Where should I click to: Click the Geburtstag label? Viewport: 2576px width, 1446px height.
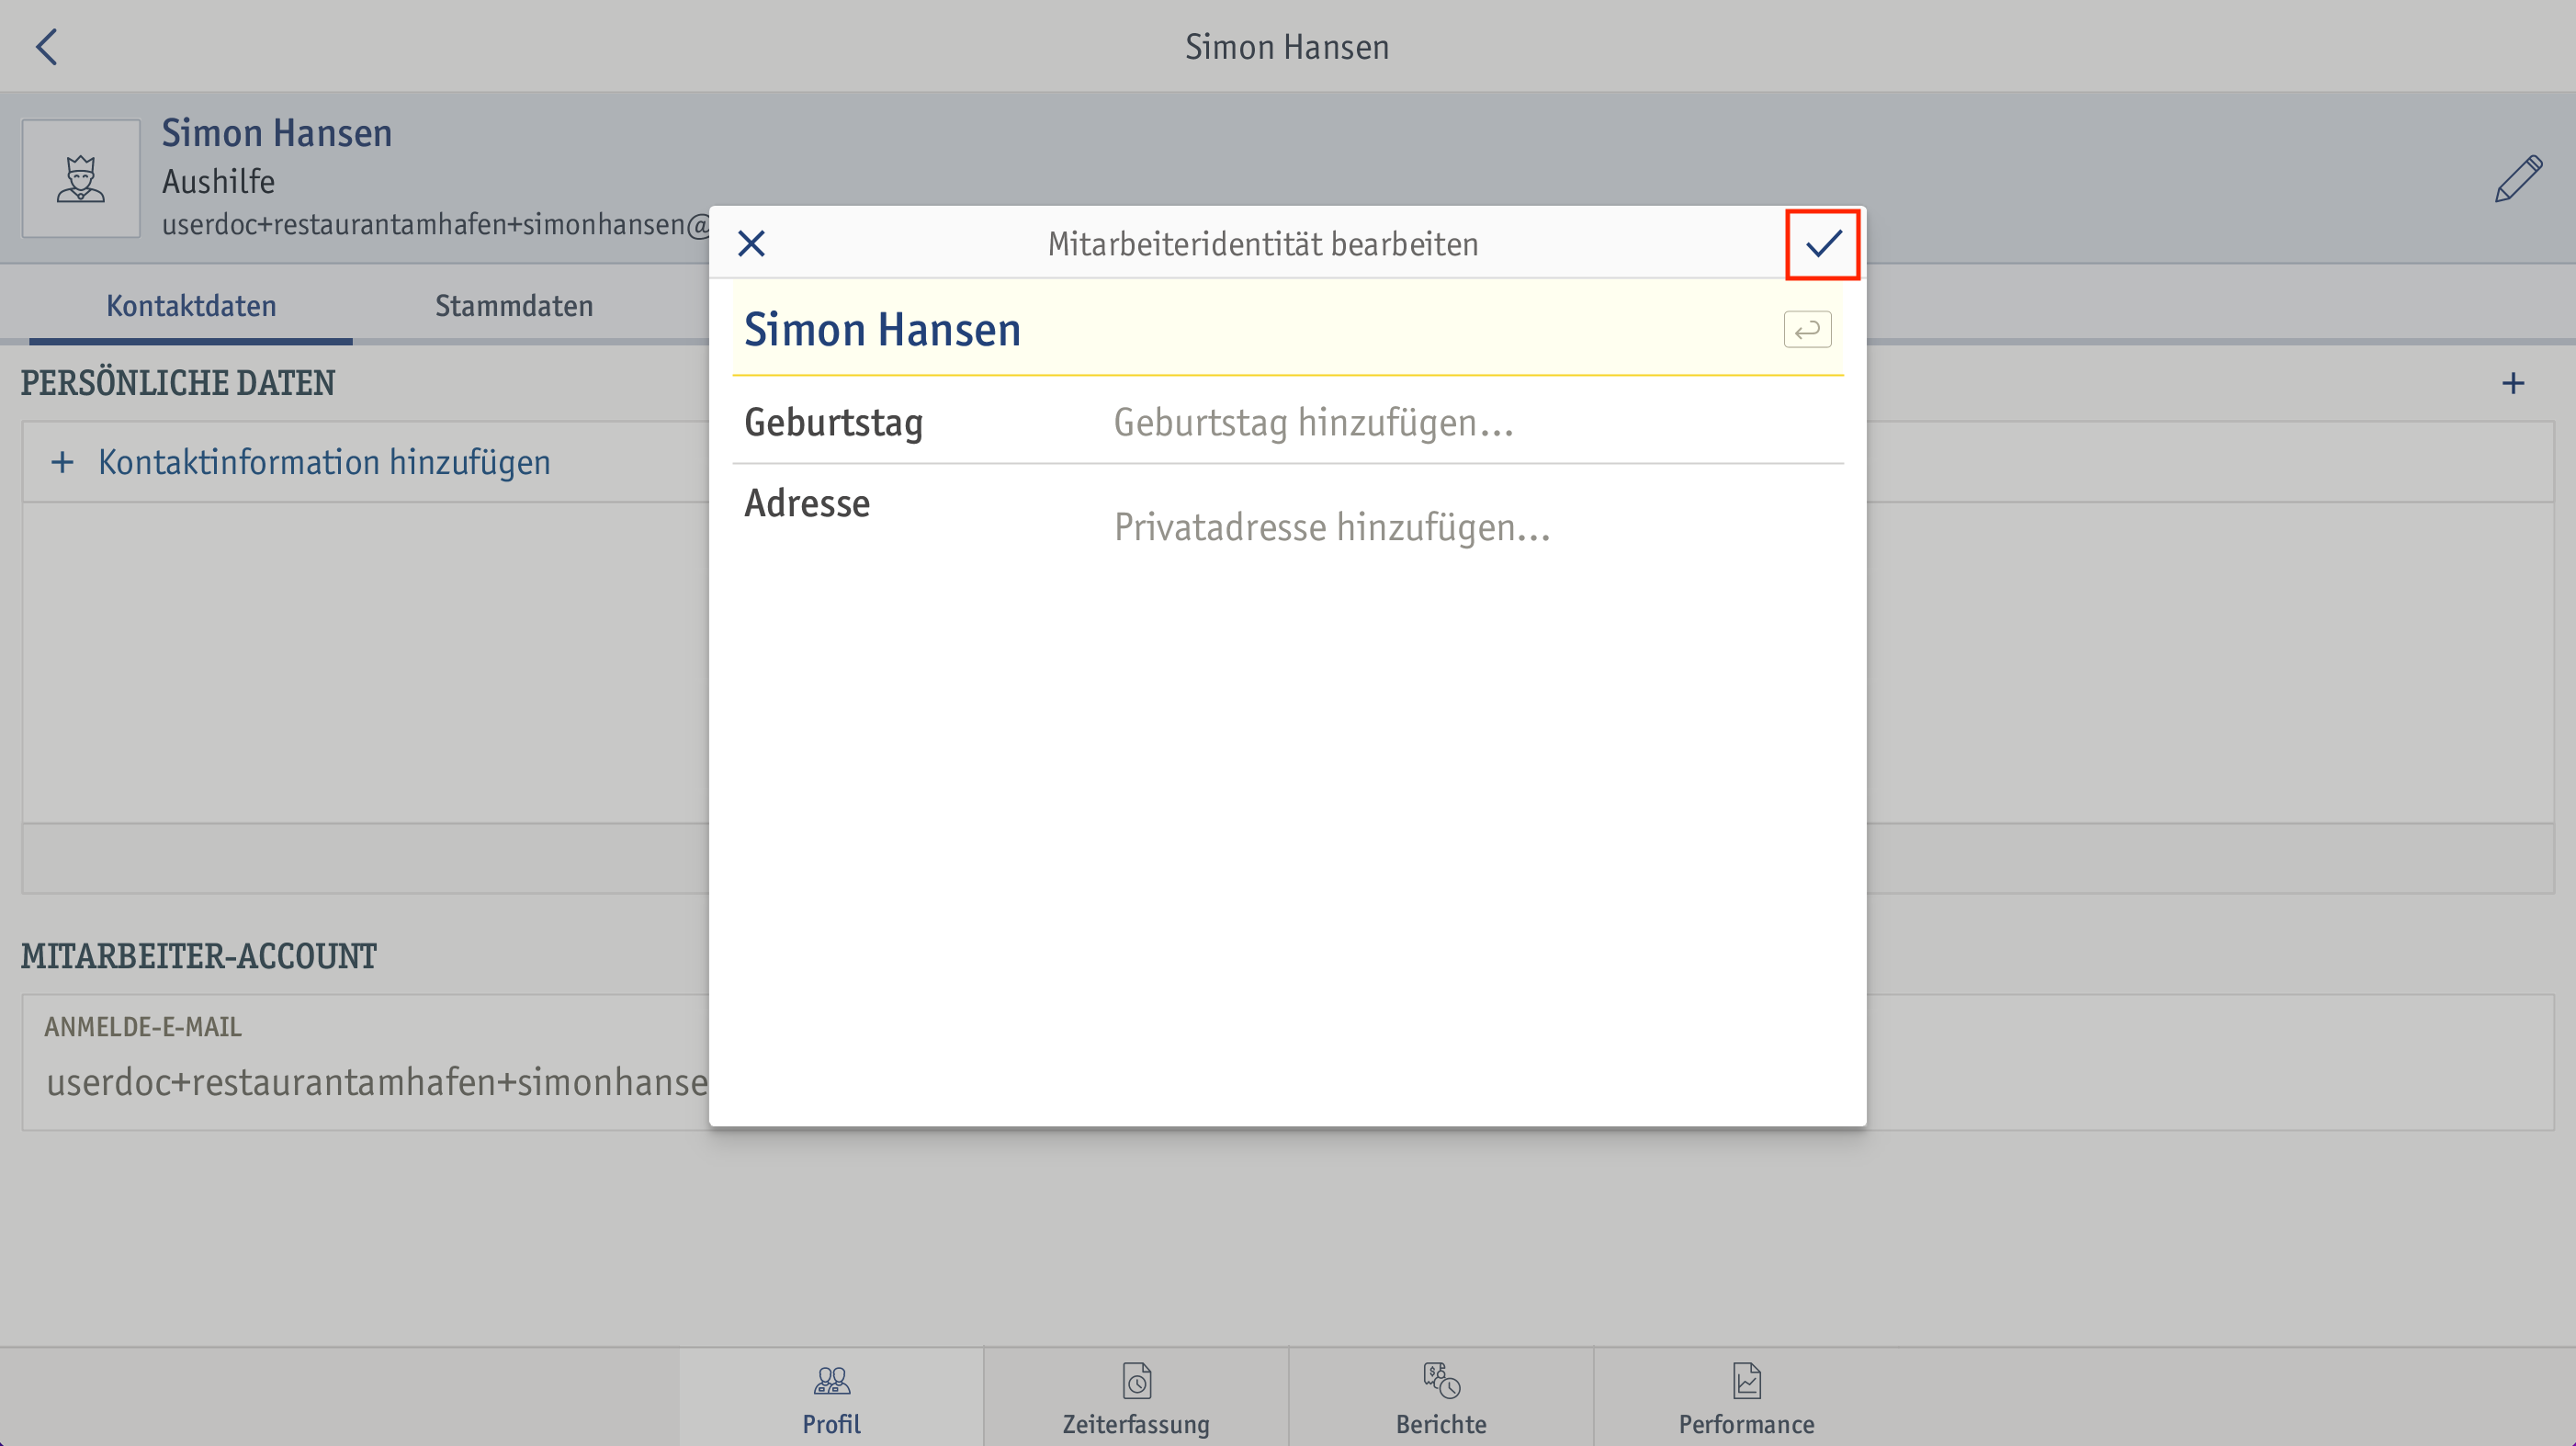coord(834,422)
